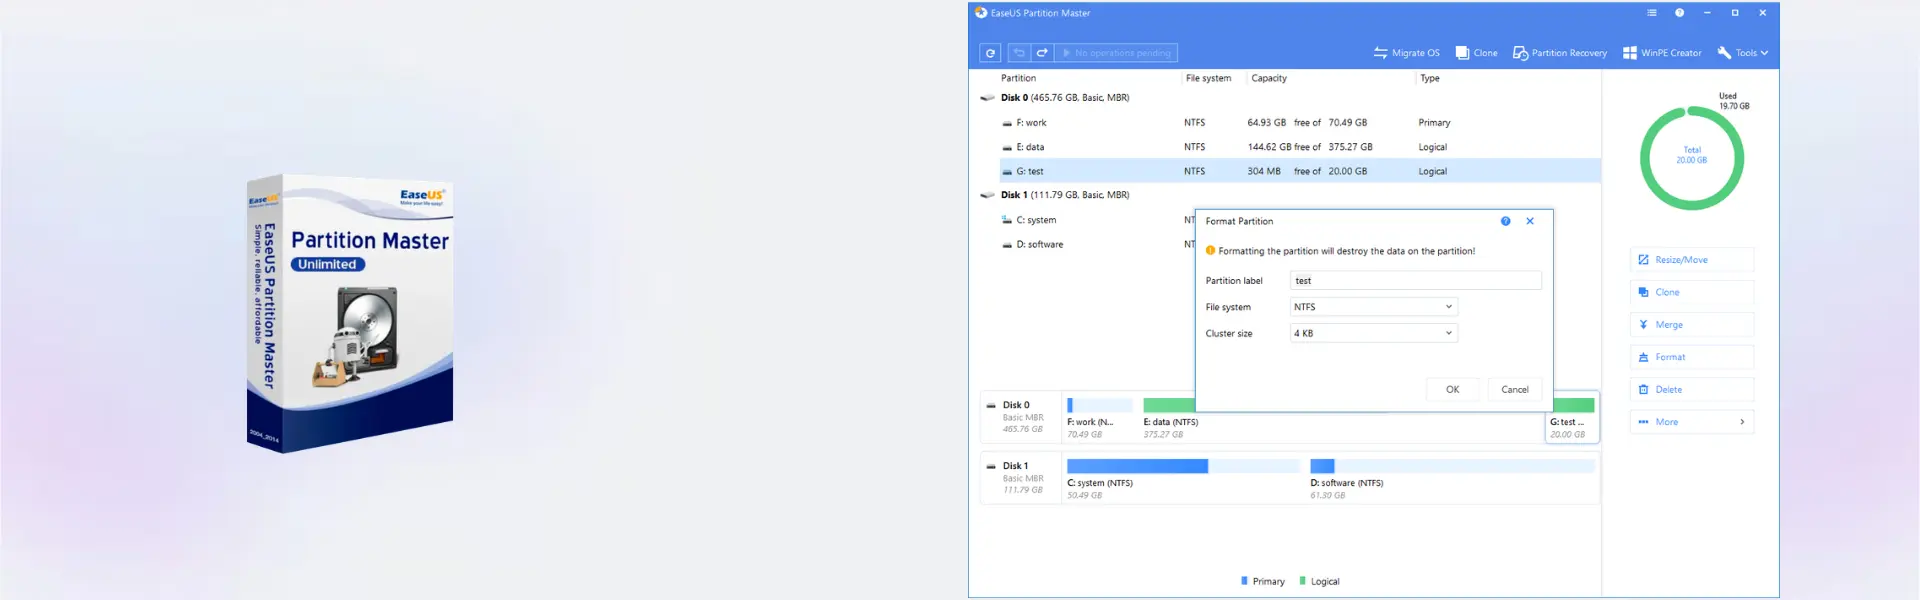Click the Format icon in side panel
Viewport: 1920px width, 600px height.
(1643, 357)
